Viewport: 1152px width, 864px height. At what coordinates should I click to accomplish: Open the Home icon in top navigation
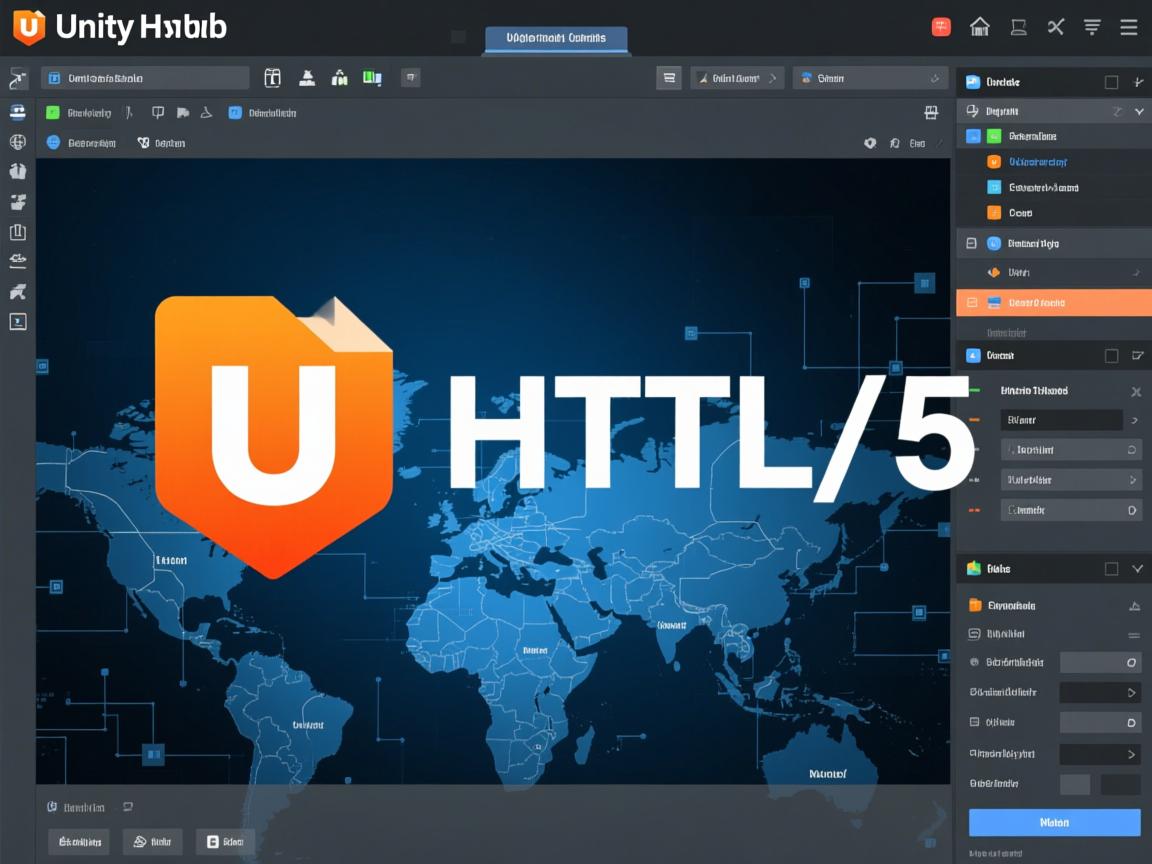(x=980, y=27)
